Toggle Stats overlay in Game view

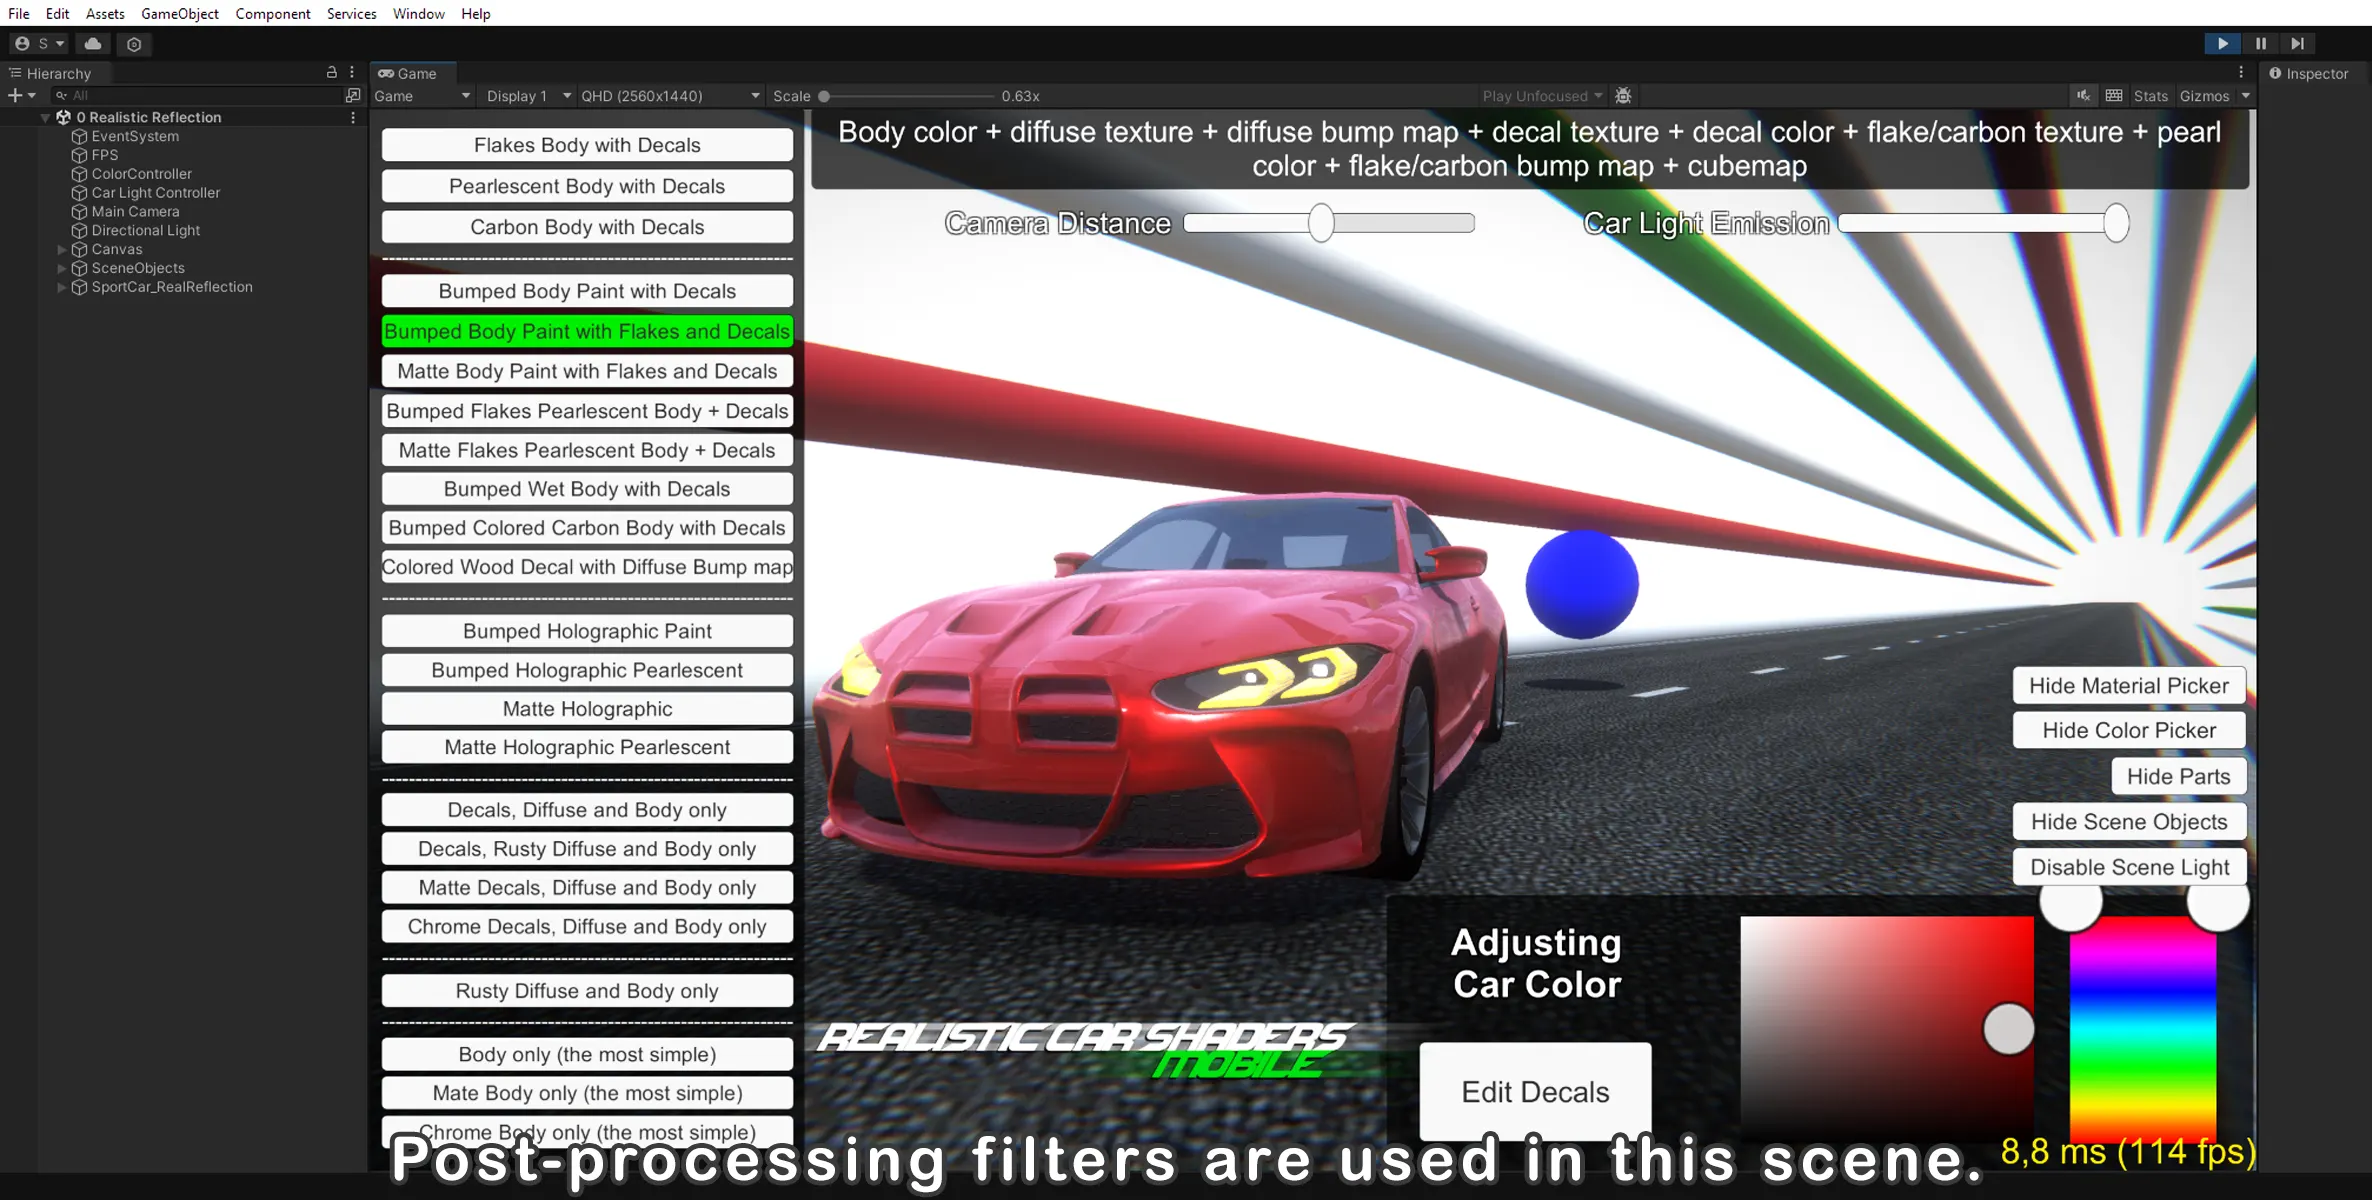[x=2150, y=96]
